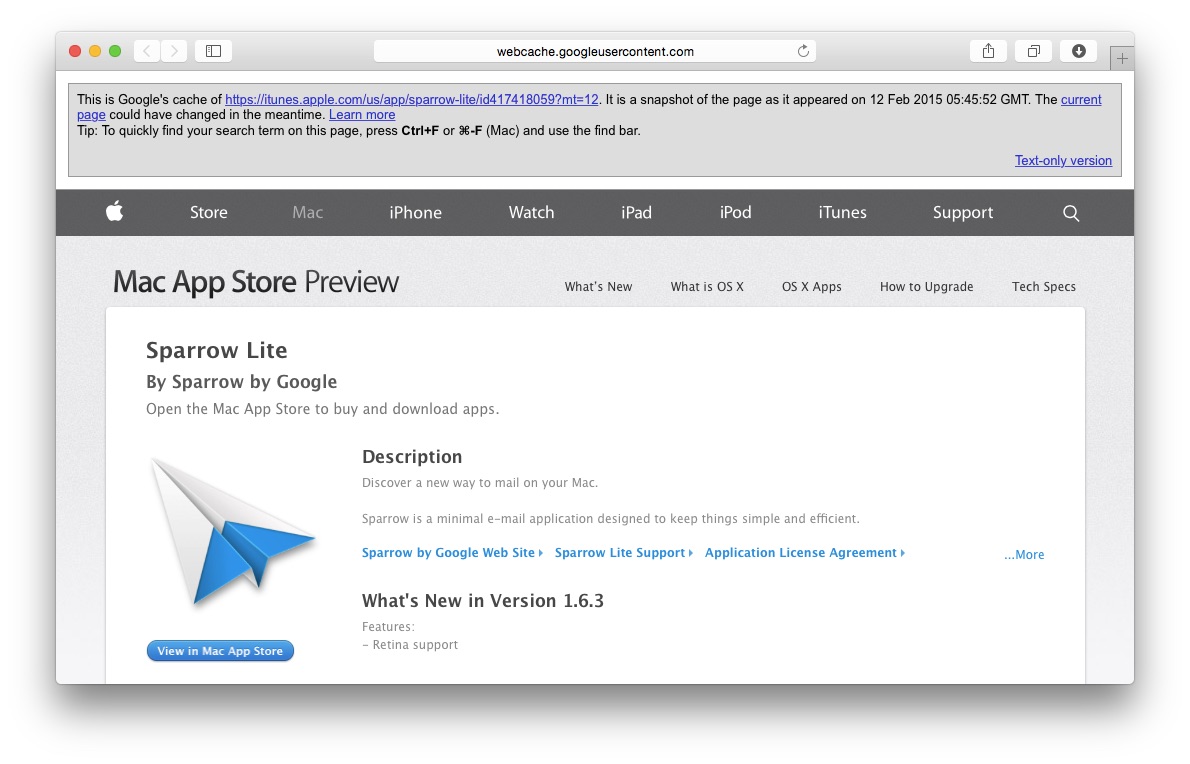Open the search magnifier in Apple nav
1190x764 pixels.
coord(1071,213)
